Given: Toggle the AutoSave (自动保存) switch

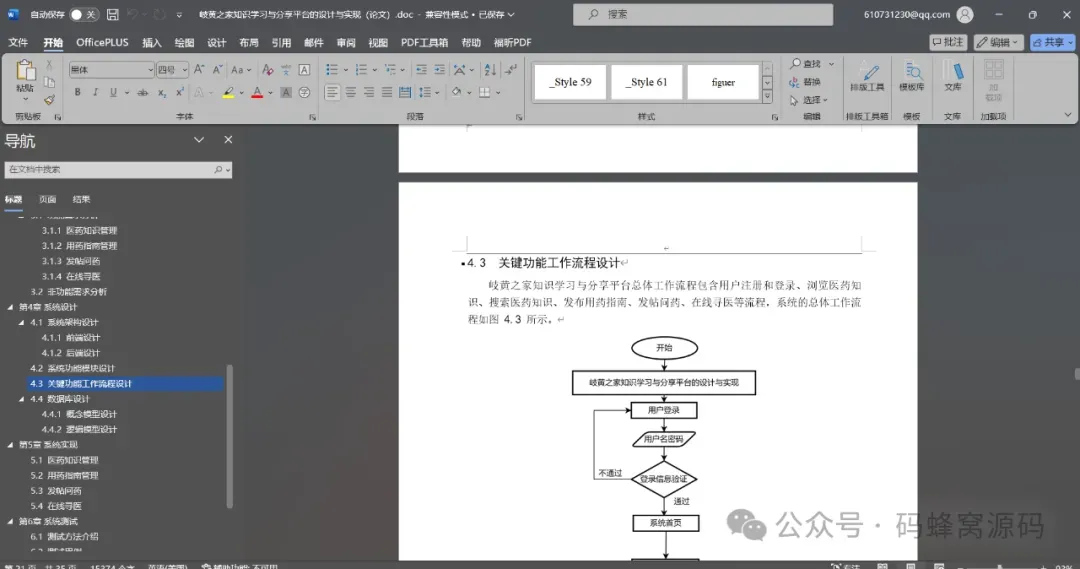Looking at the screenshot, I should pos(83,14).
